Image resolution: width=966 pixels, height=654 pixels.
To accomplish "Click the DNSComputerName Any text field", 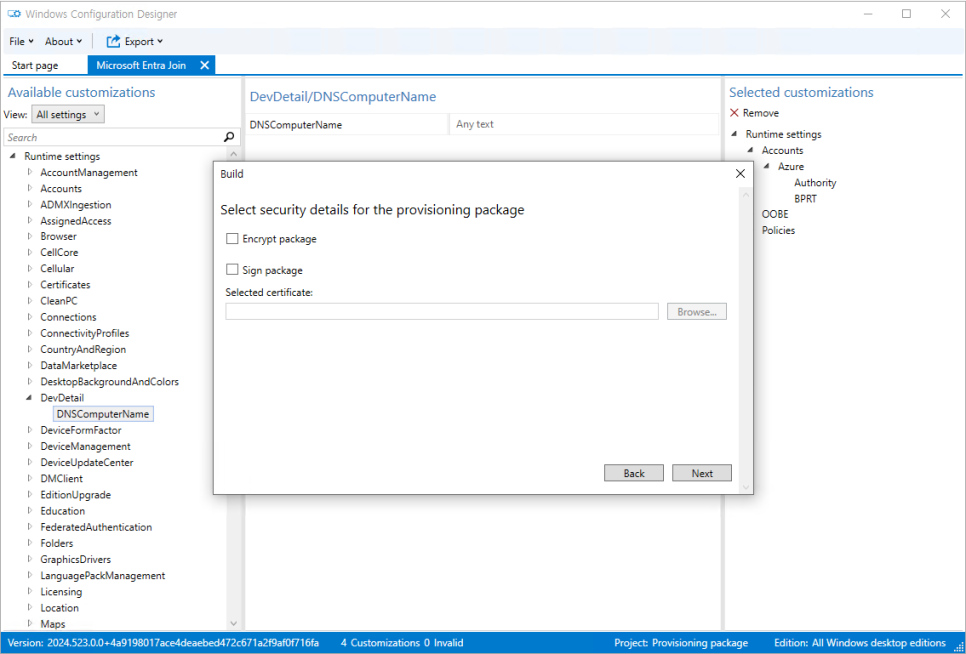I will click(583, 124).
